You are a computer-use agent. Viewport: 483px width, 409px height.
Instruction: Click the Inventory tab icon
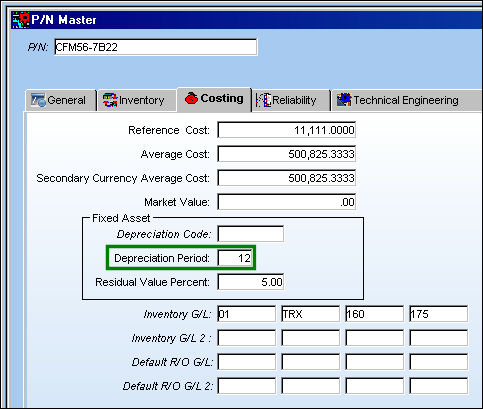tap(110, 100)
